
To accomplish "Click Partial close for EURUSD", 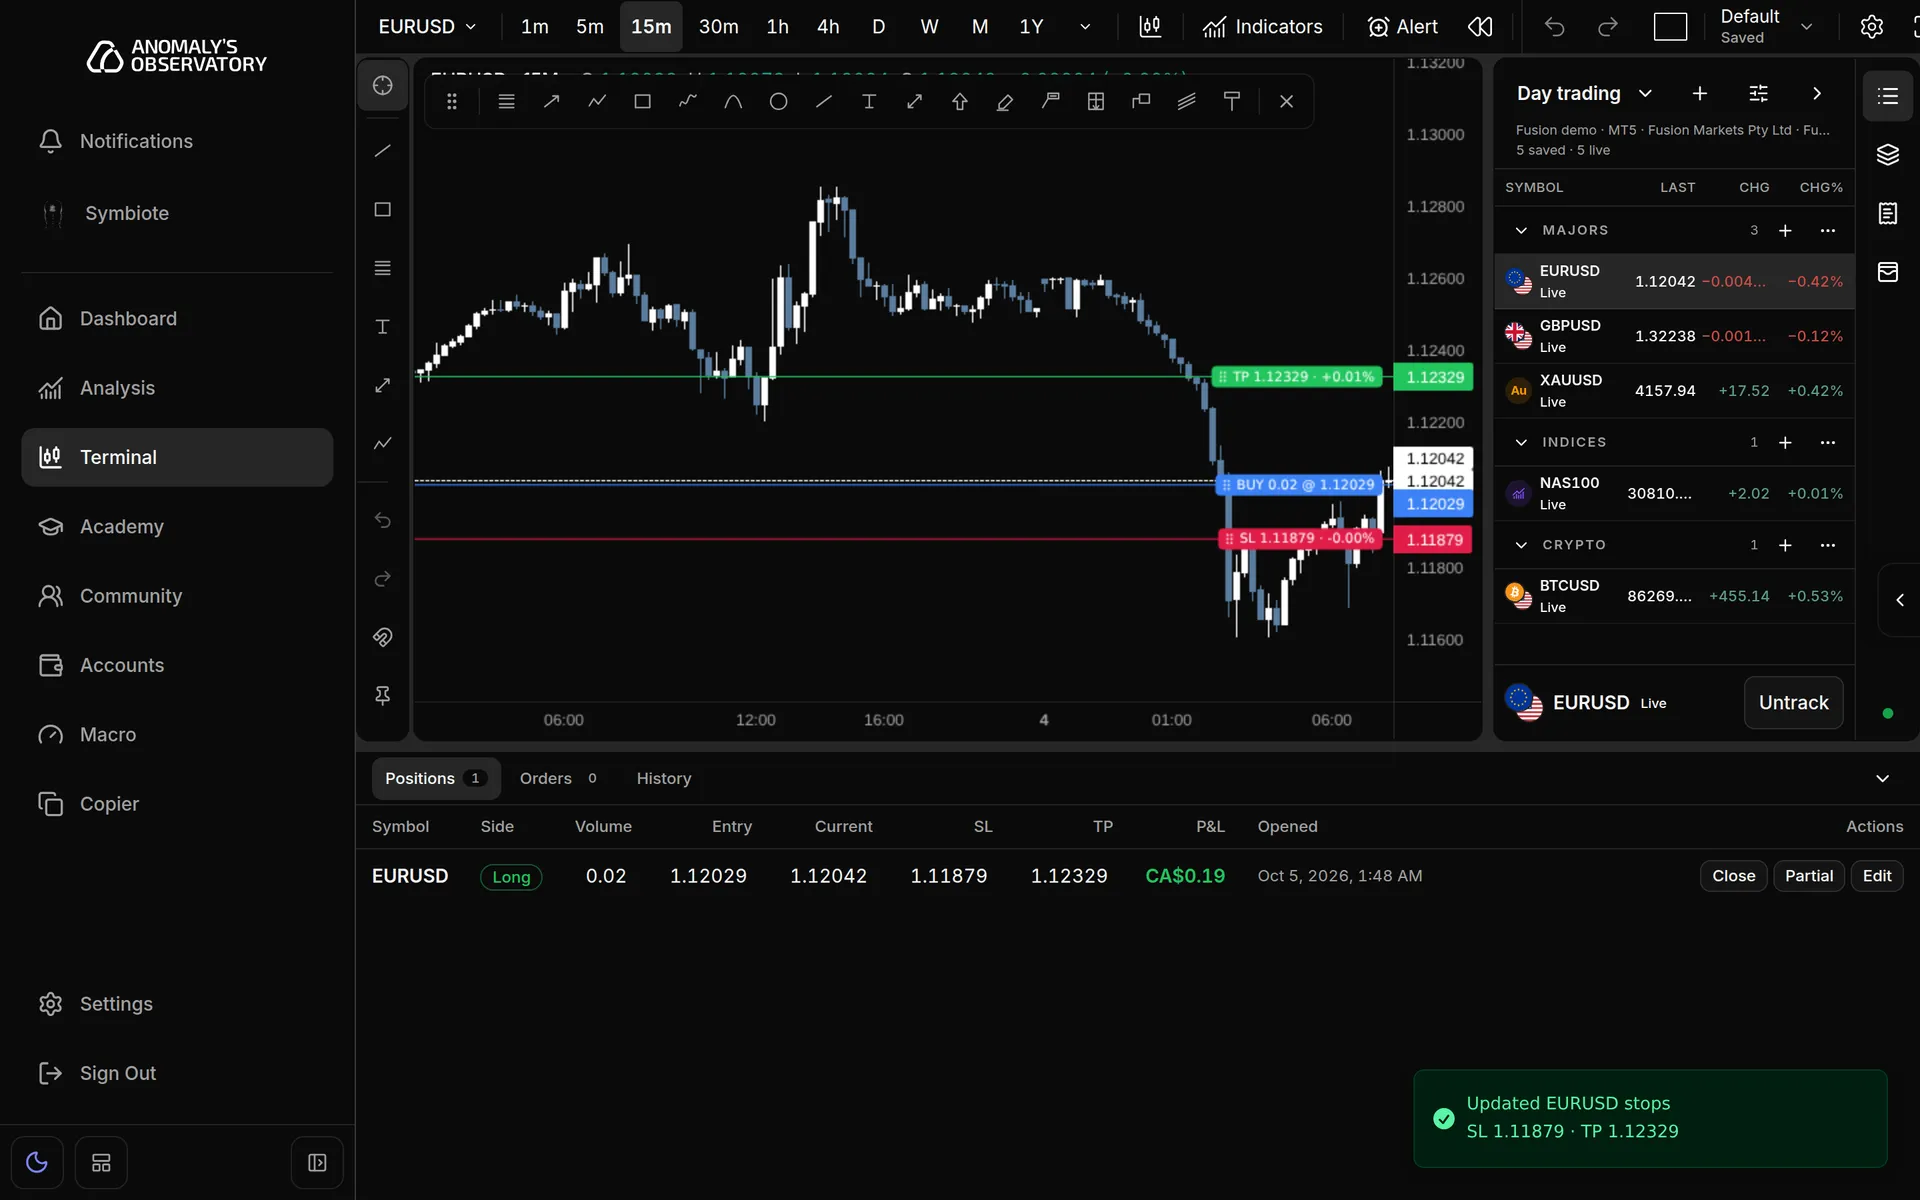I will coord(1808,877).
